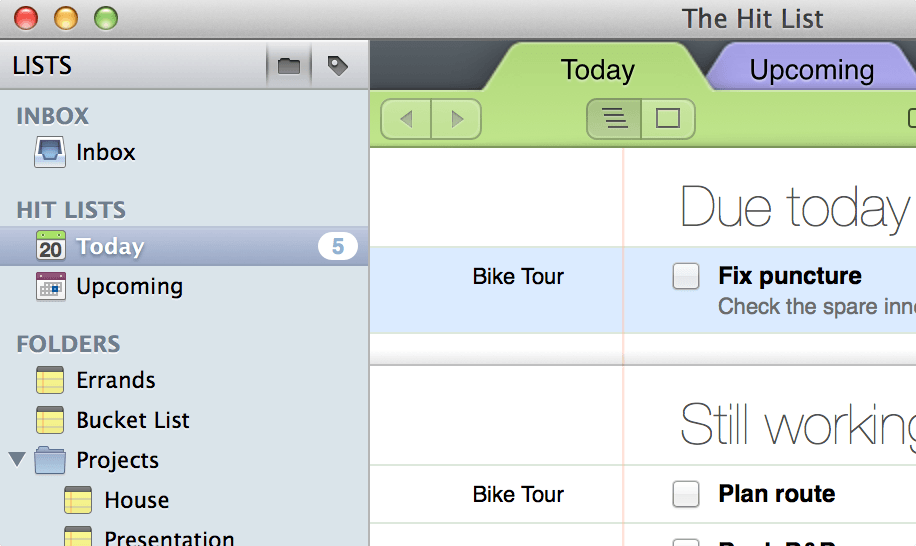This screenshot has width=916, height=546.
Task: Switch to card view mode icon
Action: coord(667,119)
